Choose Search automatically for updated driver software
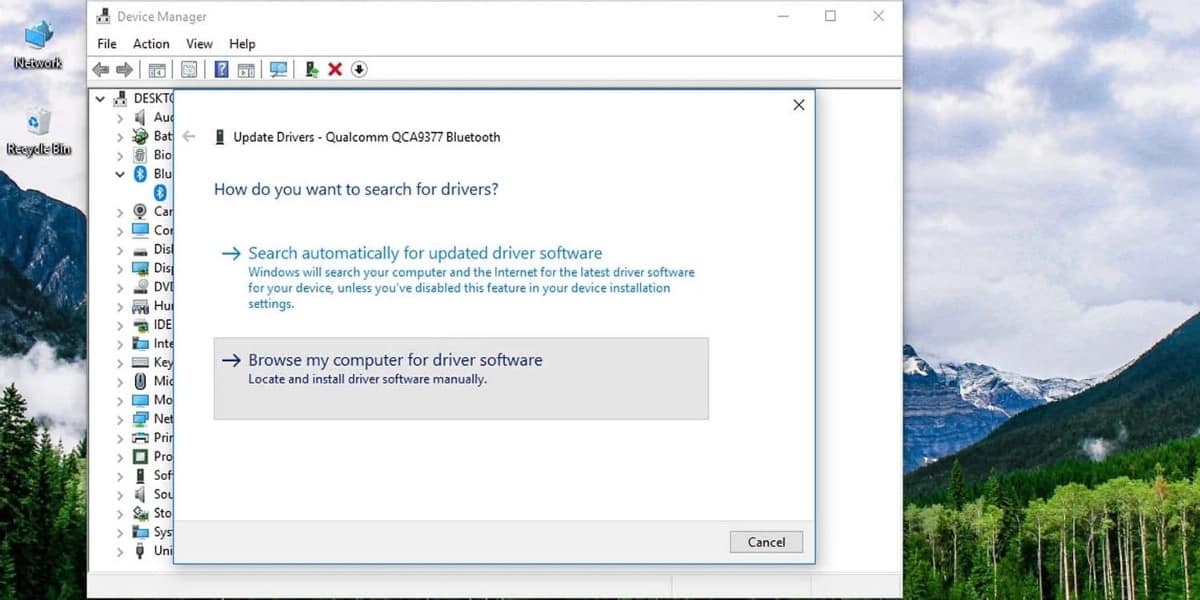The height and width of the screenshot is (600, 1200). click(423, 252)
